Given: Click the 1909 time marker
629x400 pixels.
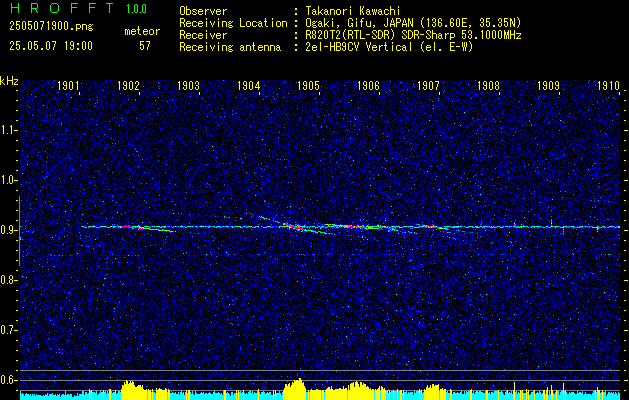Looking at the screenshot, I should click(x=549, y=86).
